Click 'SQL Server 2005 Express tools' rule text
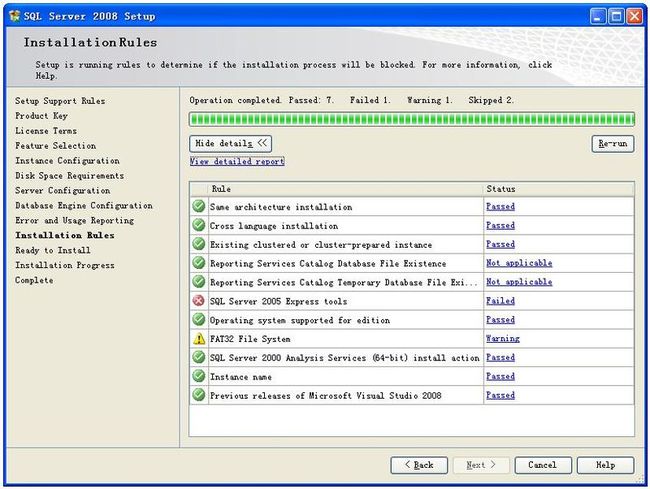This screenshot has width=650, height=489. pyautogui.click(x=279, y=301)
